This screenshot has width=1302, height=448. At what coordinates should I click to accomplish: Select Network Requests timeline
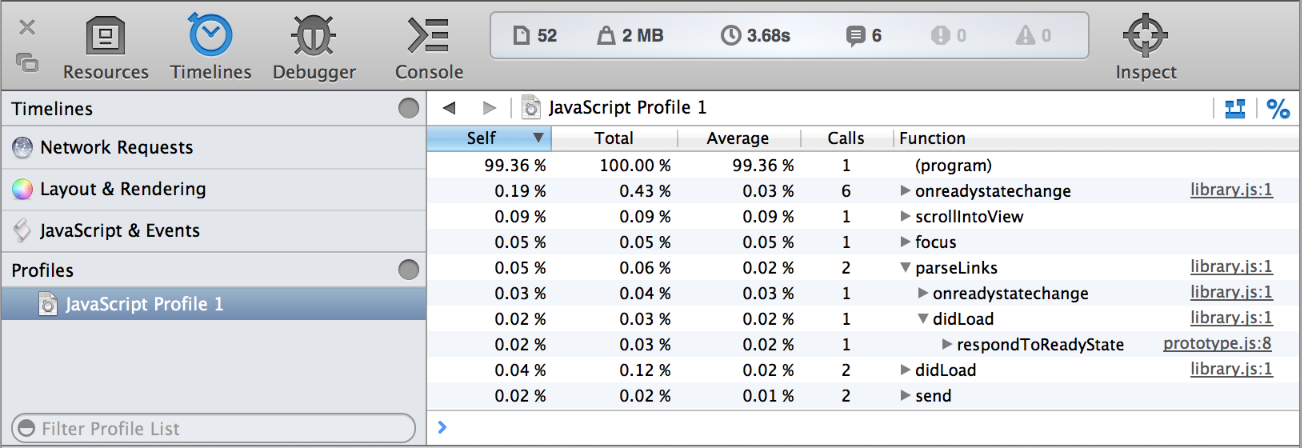pos(116,148)
